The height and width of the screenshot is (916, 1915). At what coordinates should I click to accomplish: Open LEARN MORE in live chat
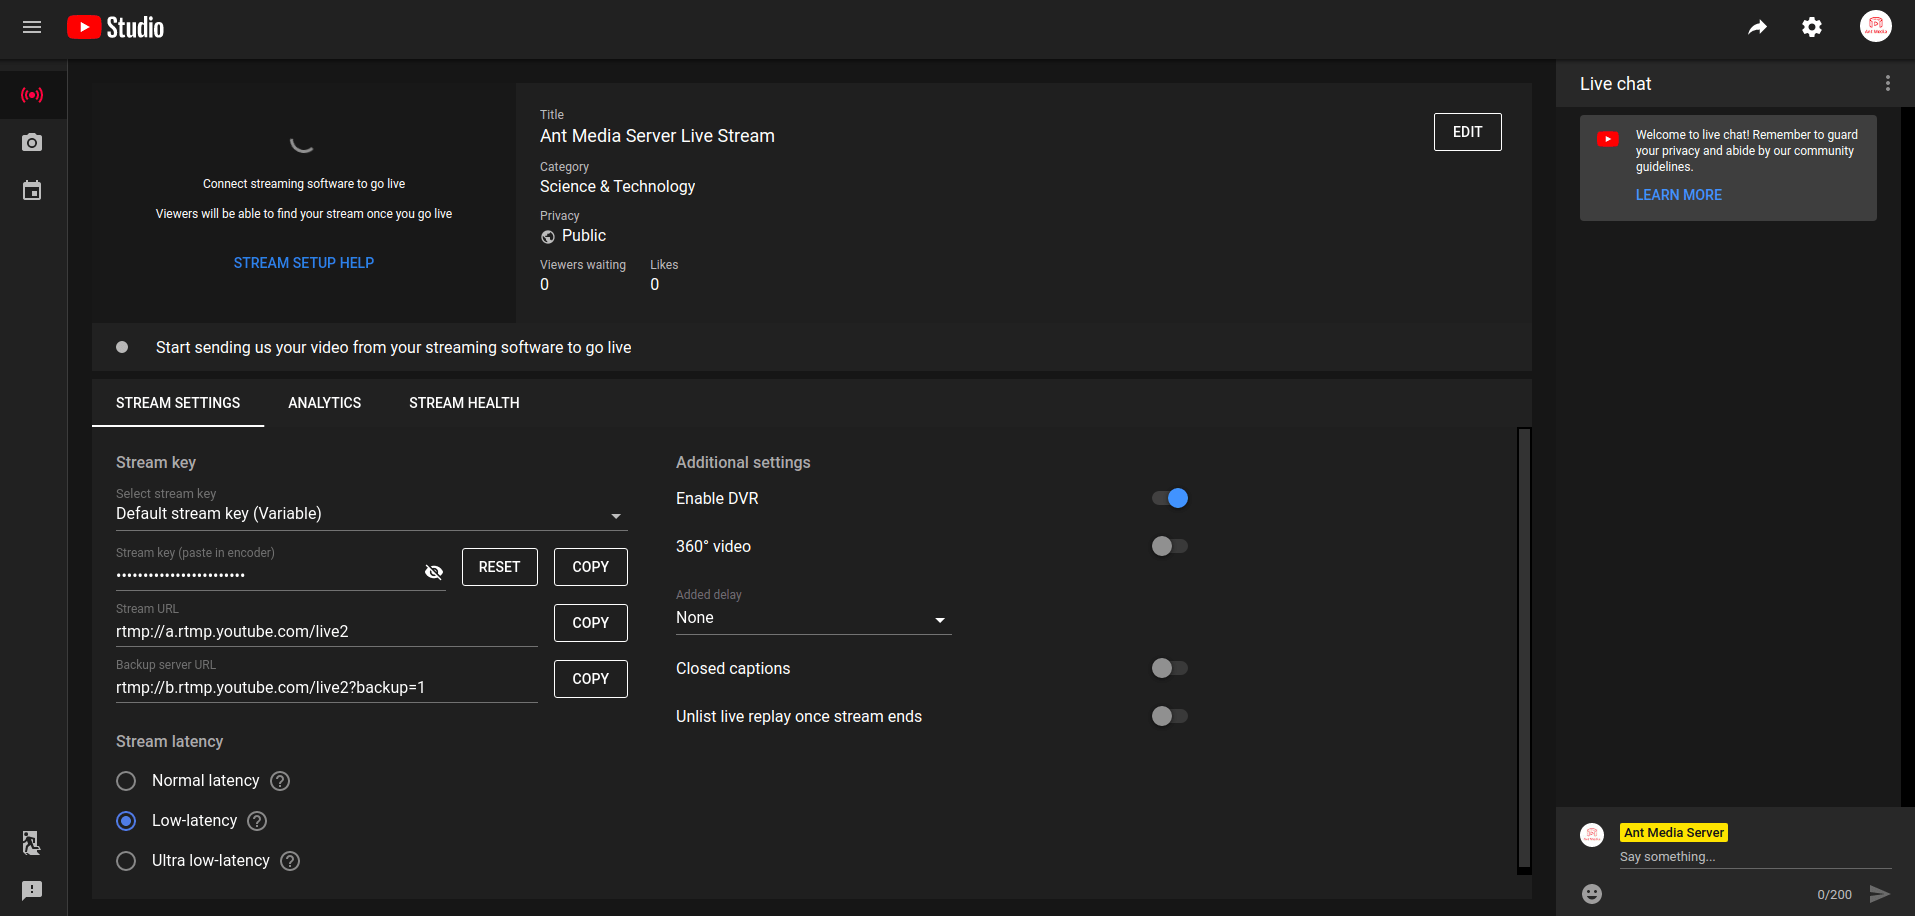point(1679,195)
